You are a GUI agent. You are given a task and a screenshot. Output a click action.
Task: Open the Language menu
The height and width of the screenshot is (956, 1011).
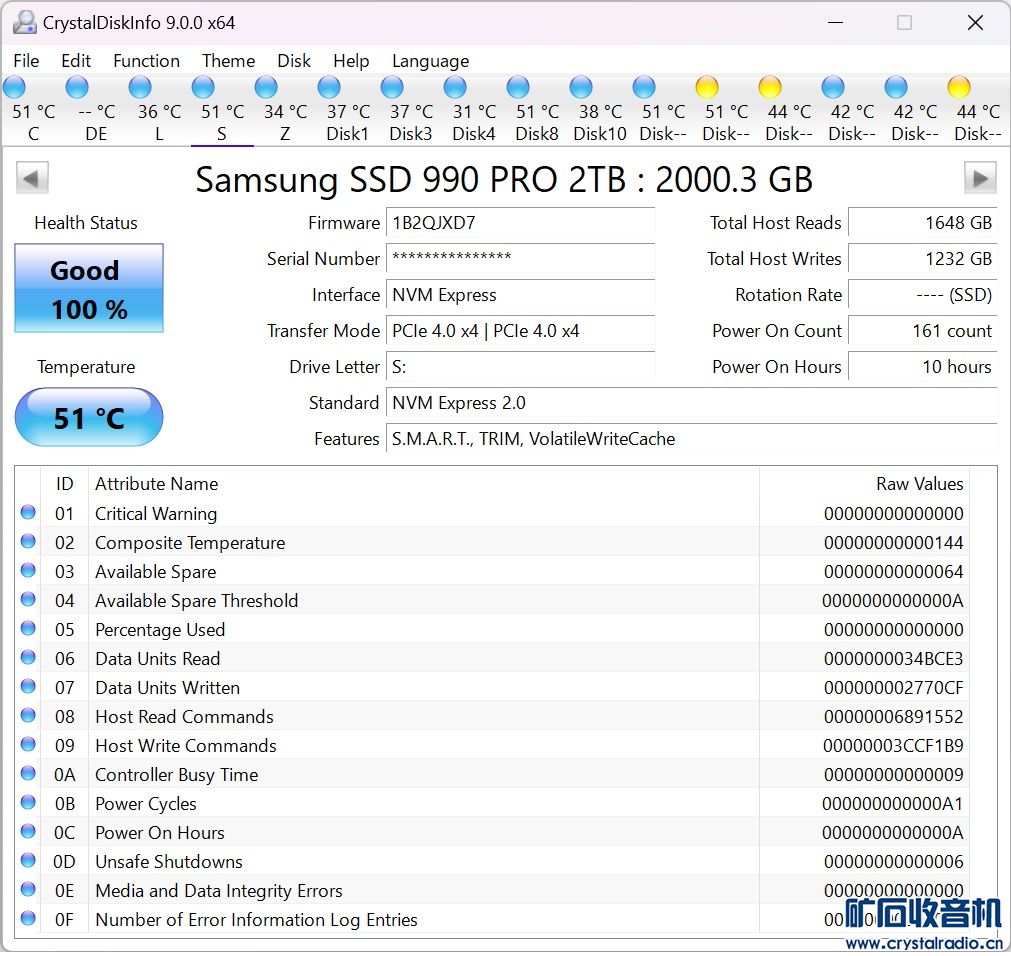coord(430,61)
